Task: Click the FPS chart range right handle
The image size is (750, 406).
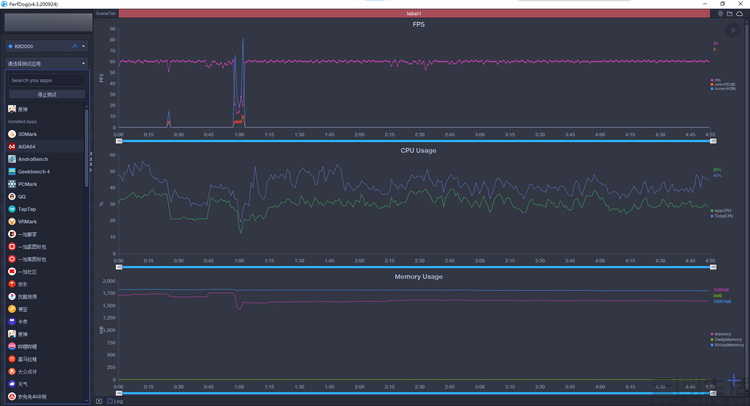Action: [713, 141]
